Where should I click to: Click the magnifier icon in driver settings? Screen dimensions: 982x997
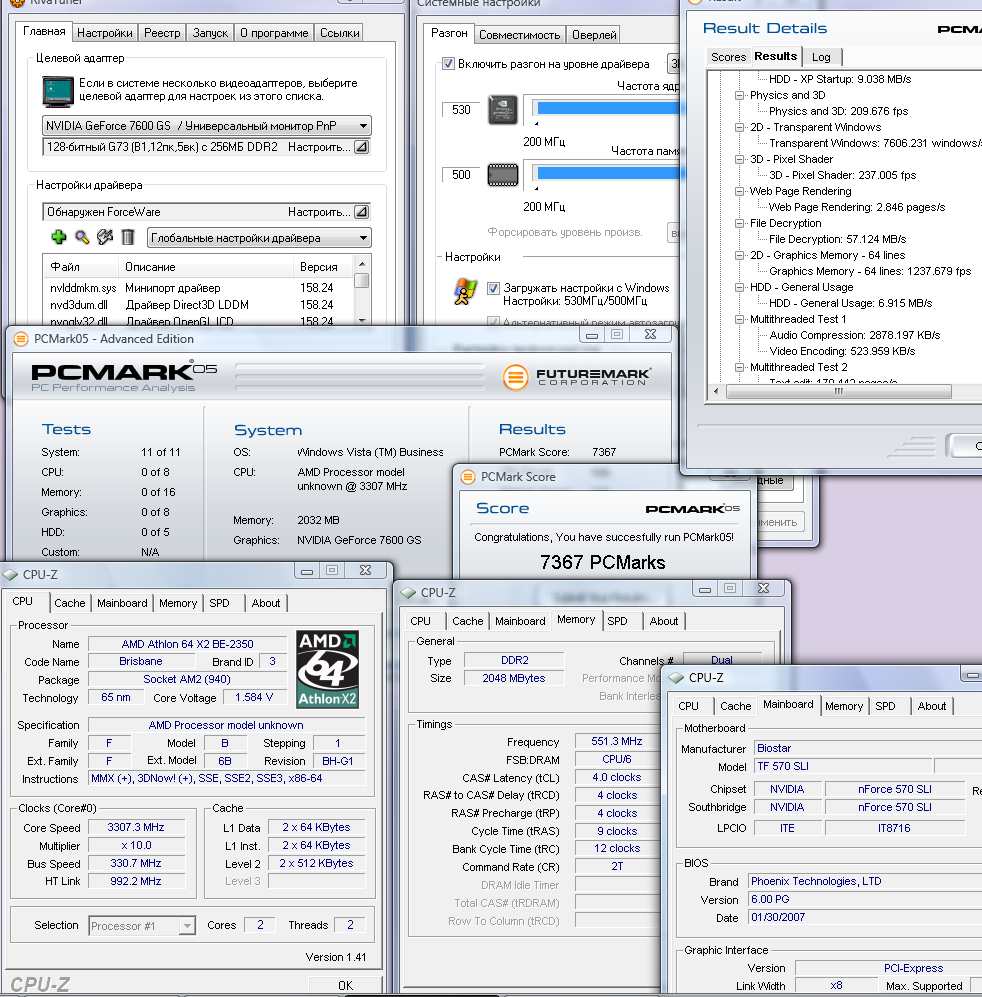82,237
